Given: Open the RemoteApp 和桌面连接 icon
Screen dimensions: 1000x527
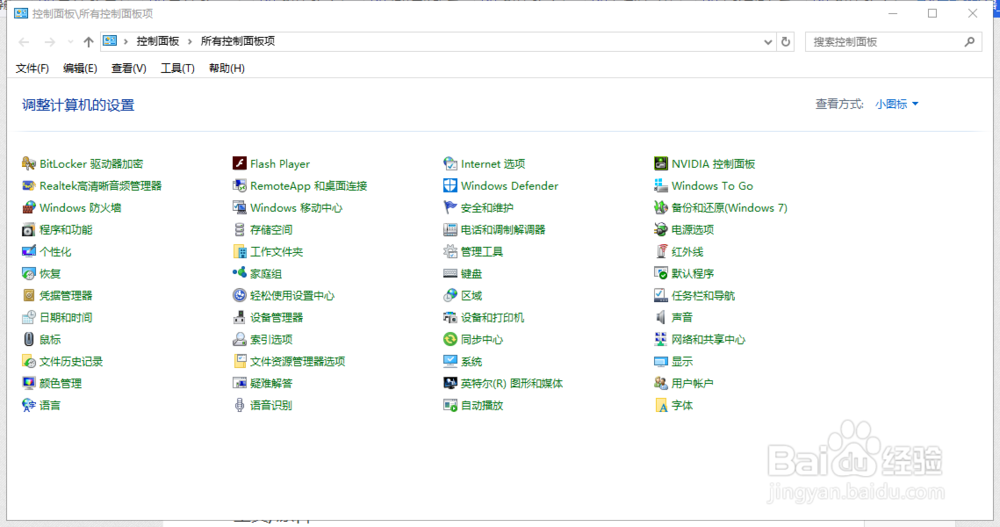Looking at the screenshot, I should (x=239, y=186).
